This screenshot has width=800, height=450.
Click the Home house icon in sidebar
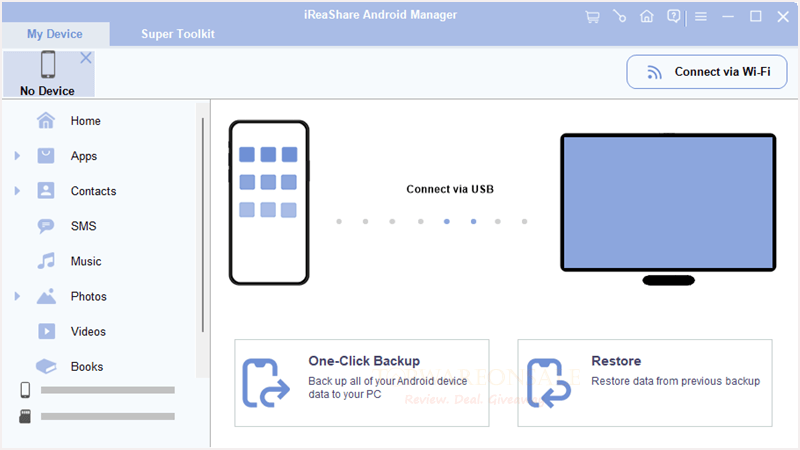(x=46, y=120)
